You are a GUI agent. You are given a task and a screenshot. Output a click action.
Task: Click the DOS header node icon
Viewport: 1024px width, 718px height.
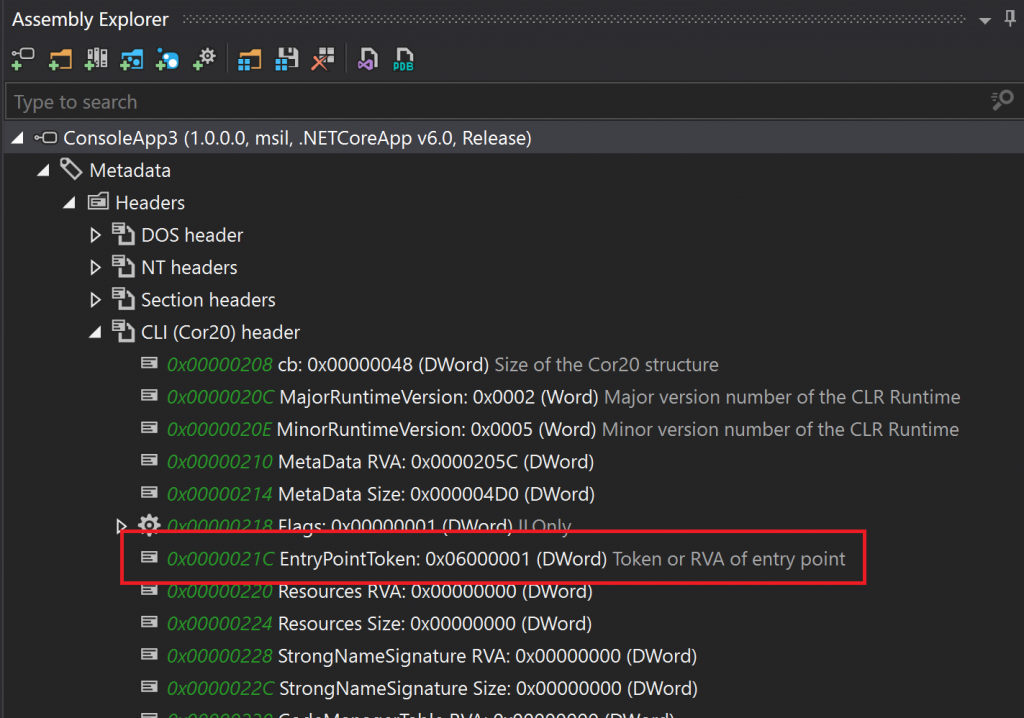tap(123, 234)
